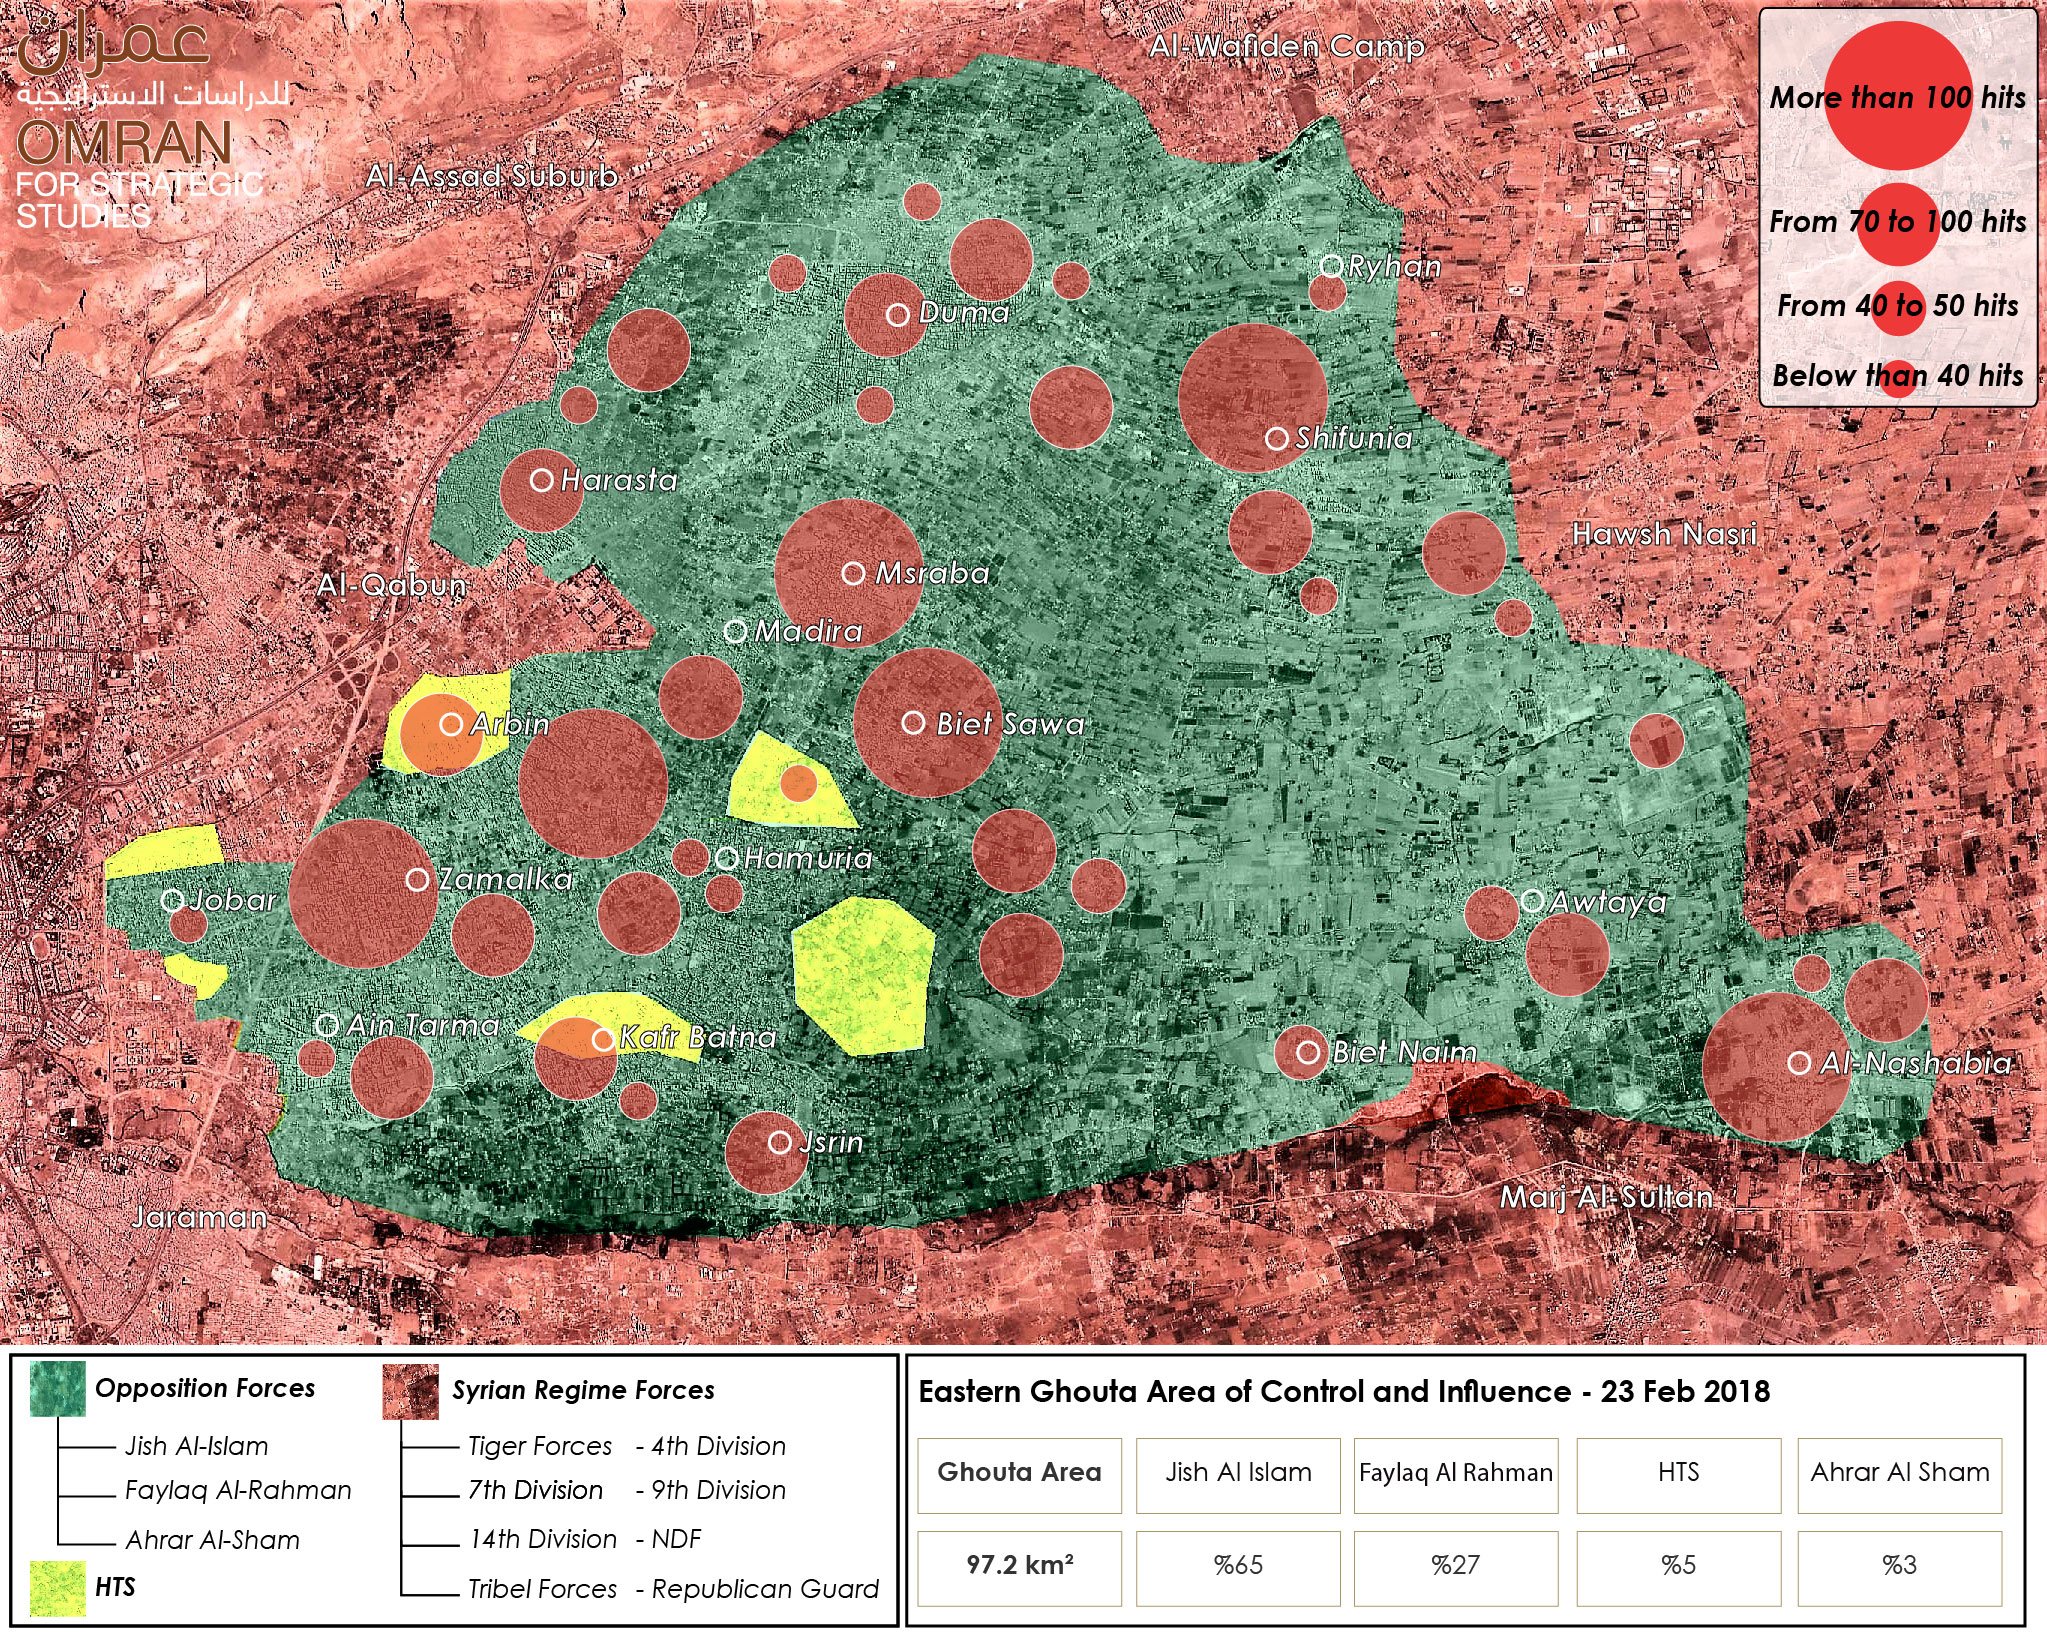Click the Jish Al Islam table header
Screen dimensions: 2047x1641
tap(1238, 1473)
